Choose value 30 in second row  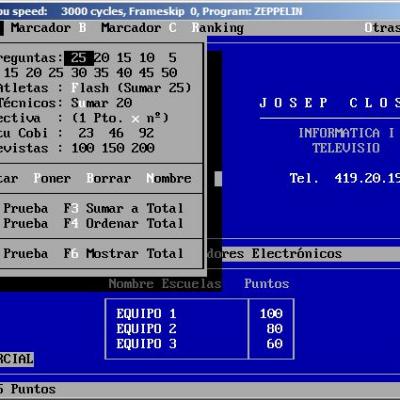[79, 73]
